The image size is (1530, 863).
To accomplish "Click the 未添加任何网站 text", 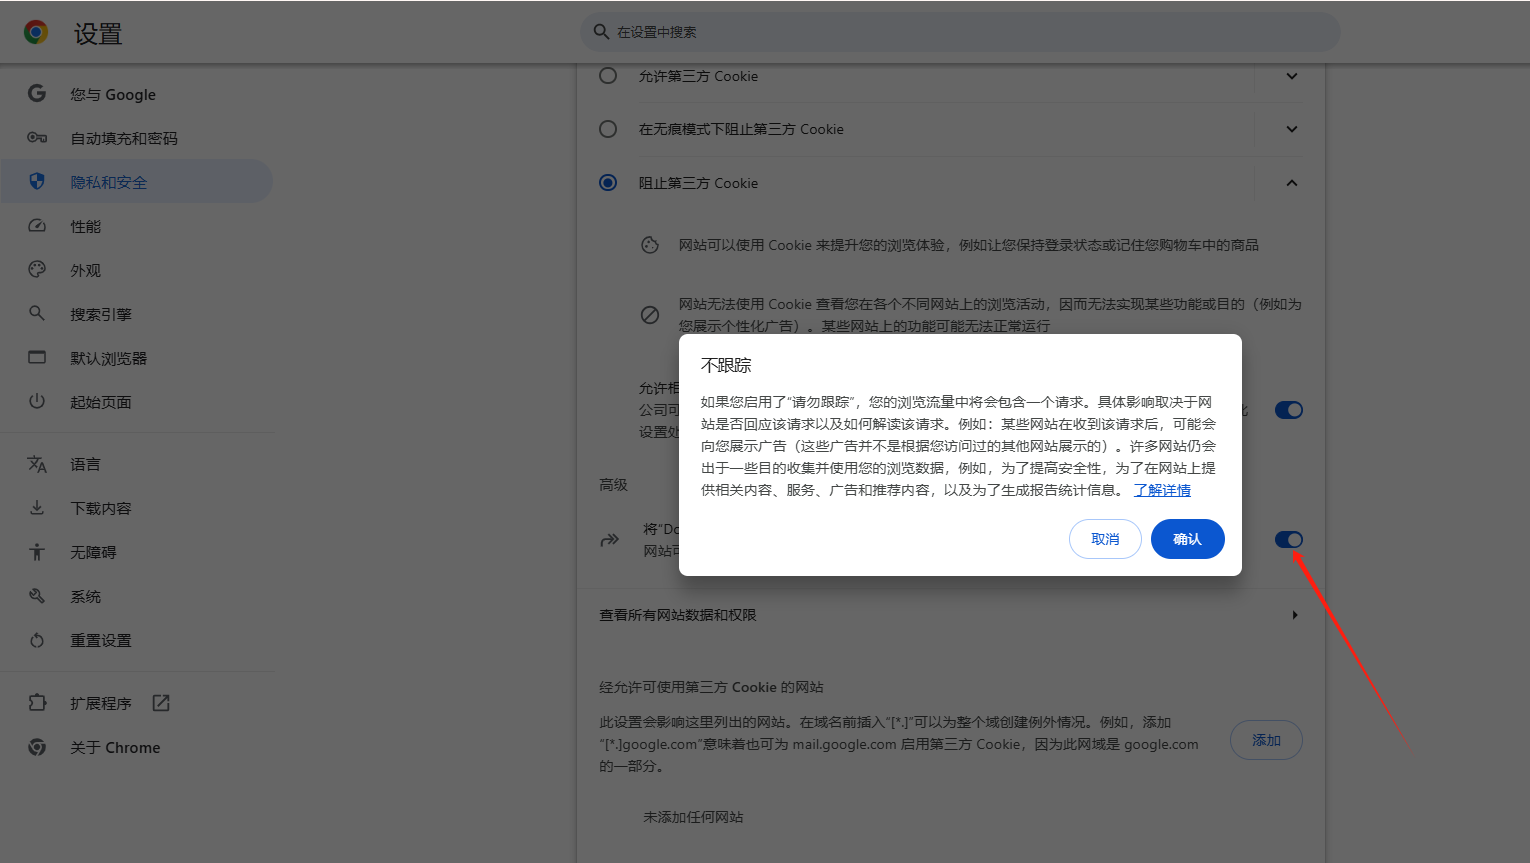I will (x=693, y=817).
